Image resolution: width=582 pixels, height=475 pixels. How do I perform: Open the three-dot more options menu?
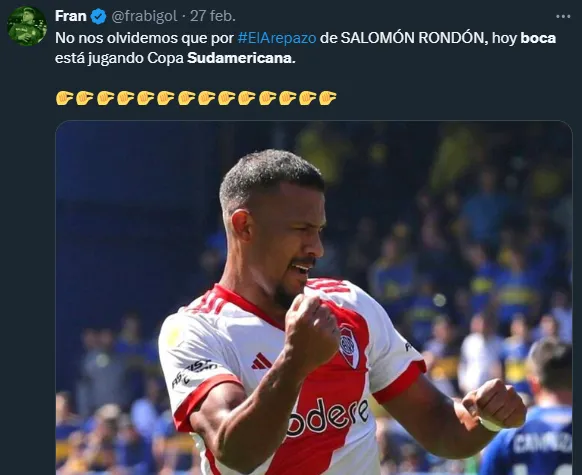563,16
